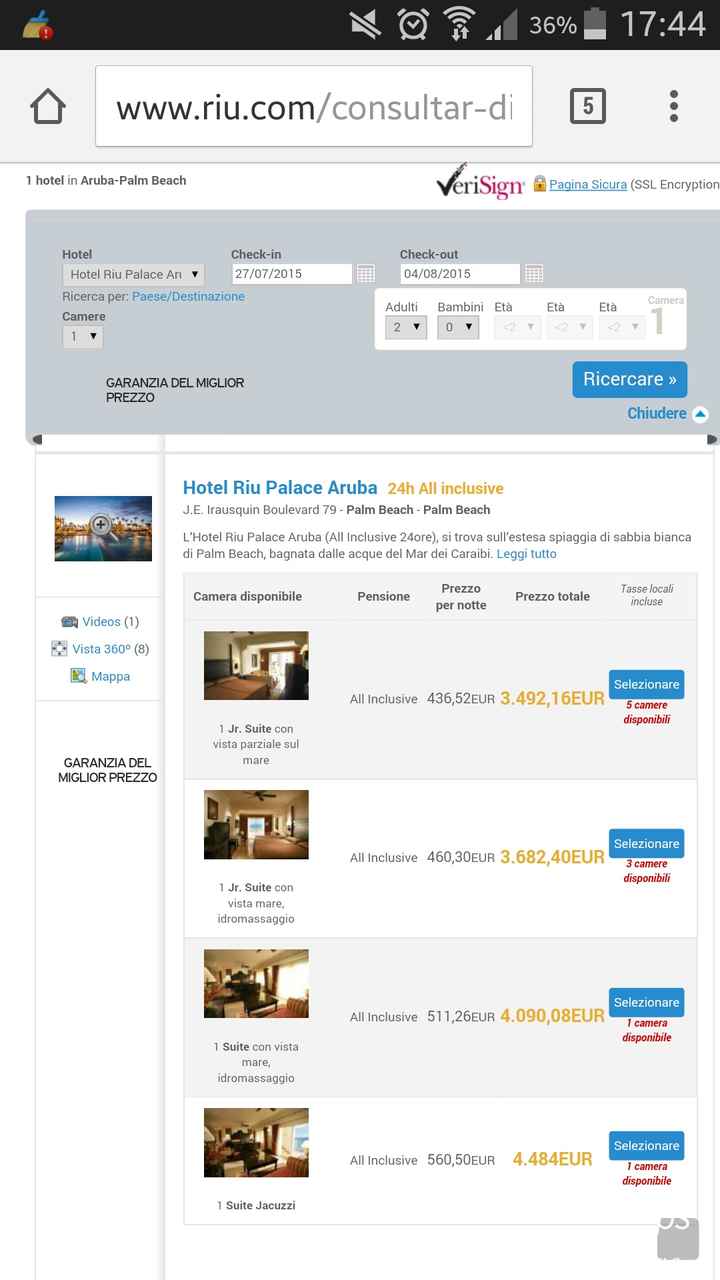720x1280 pixels.
Task: Edit the browser URL address field
Action: tap(314, 106)
